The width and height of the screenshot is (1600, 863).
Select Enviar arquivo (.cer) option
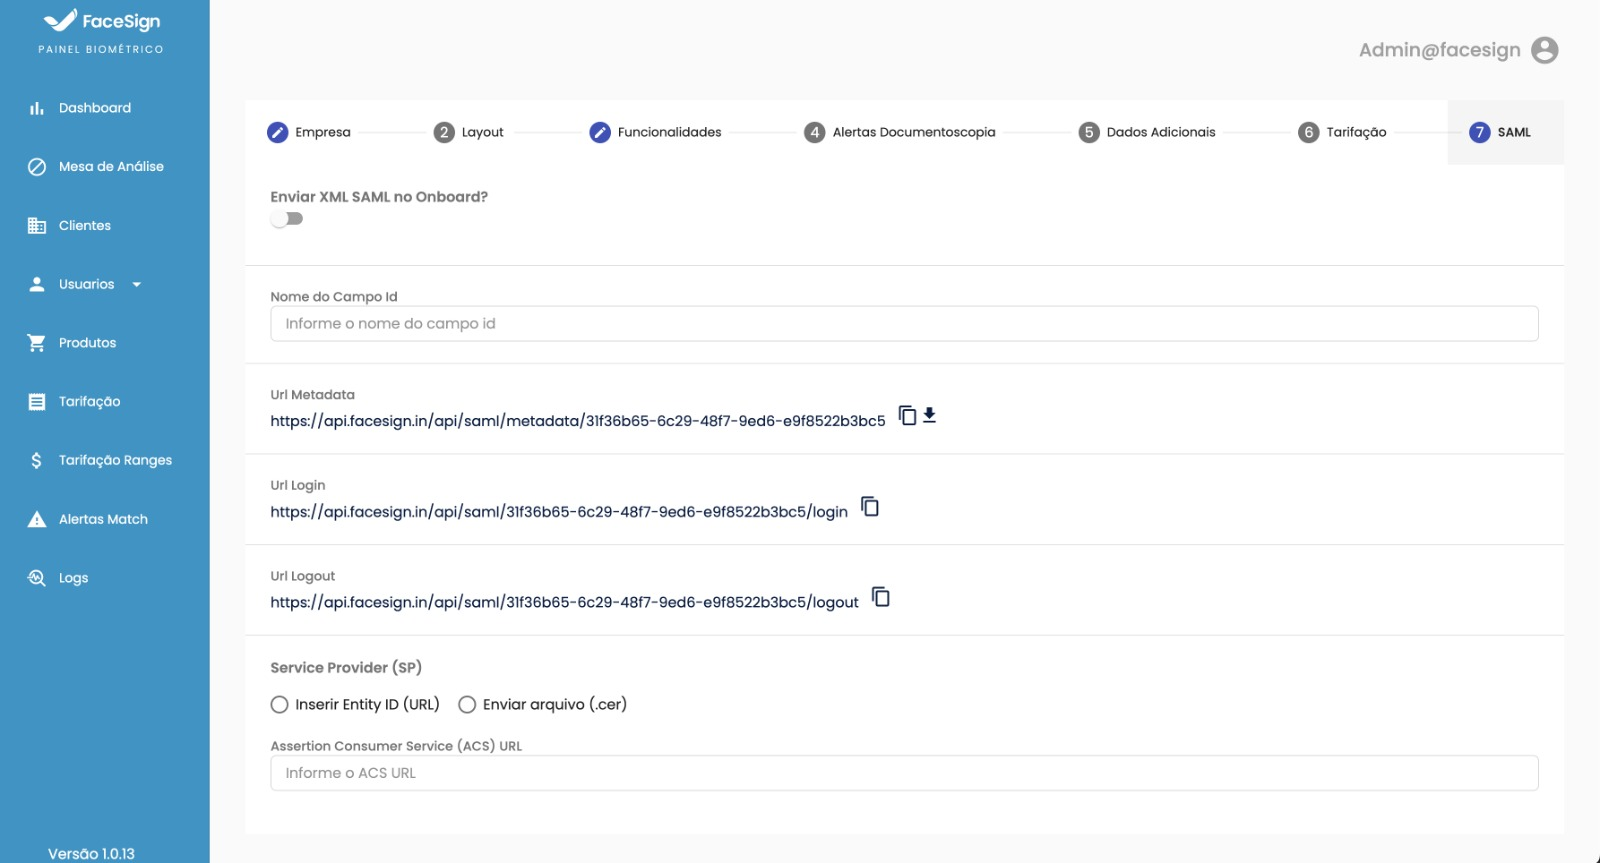[x=467, y=705]
